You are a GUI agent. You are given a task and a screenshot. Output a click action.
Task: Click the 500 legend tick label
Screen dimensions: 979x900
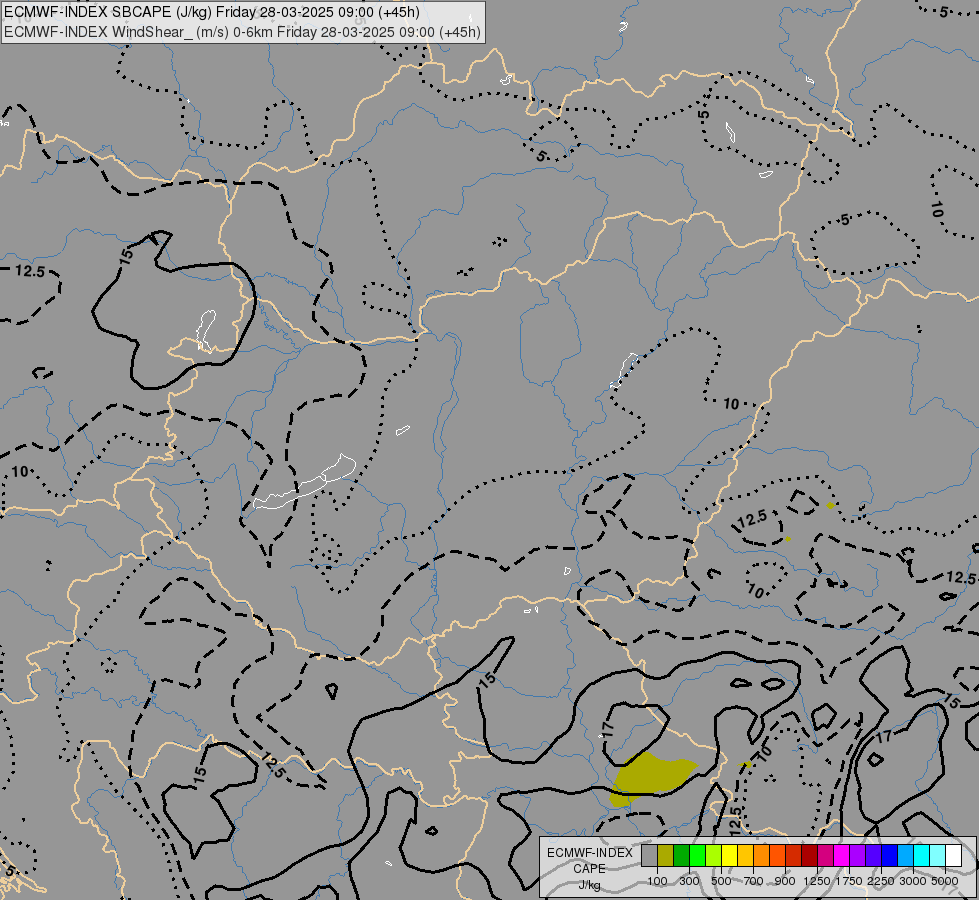[721, 881]
